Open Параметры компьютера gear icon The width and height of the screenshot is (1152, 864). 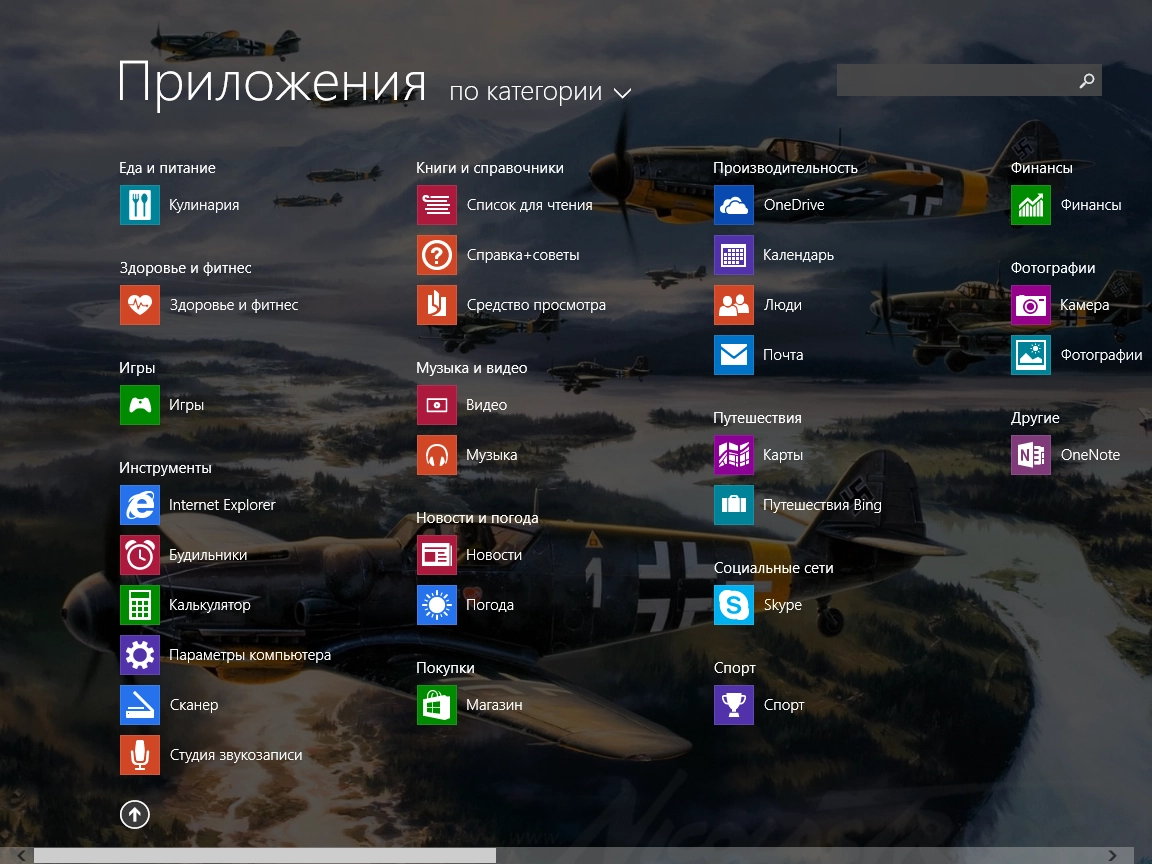pyautogui.click(x=140, y=655)
